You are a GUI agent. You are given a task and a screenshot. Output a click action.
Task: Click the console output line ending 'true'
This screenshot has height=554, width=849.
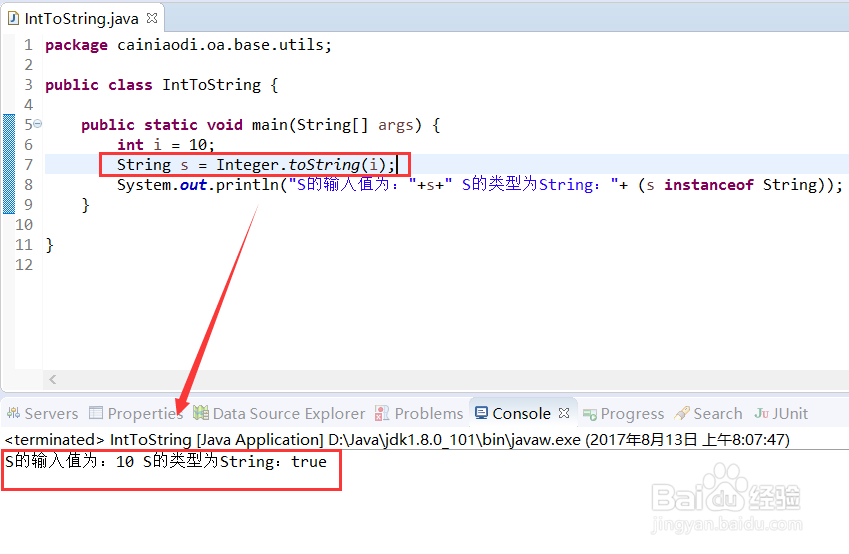(x=166, y=461)
